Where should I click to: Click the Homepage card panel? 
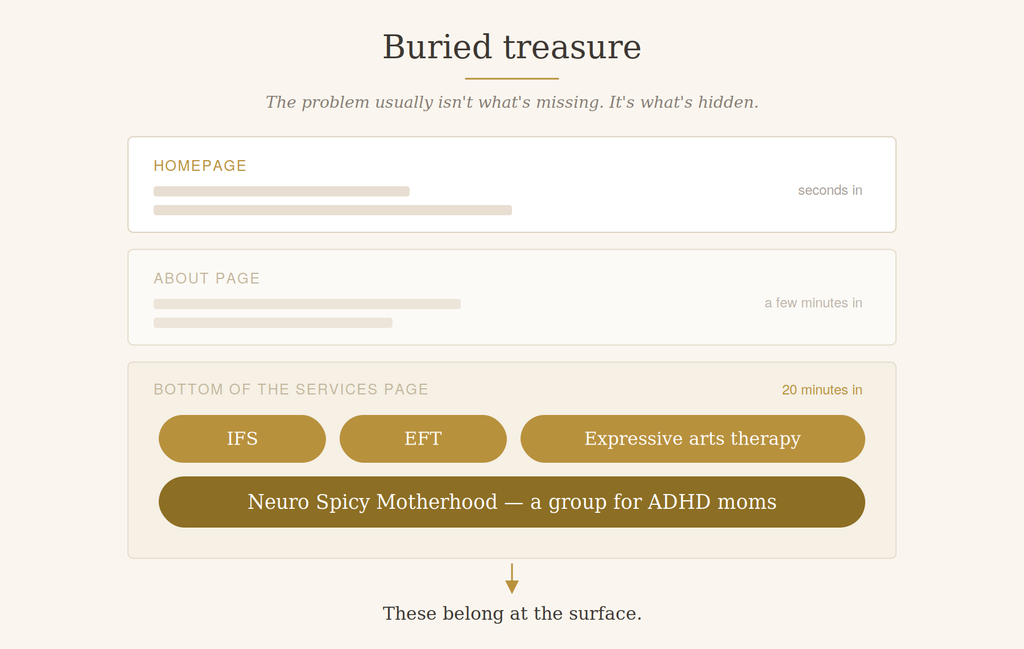512,185
